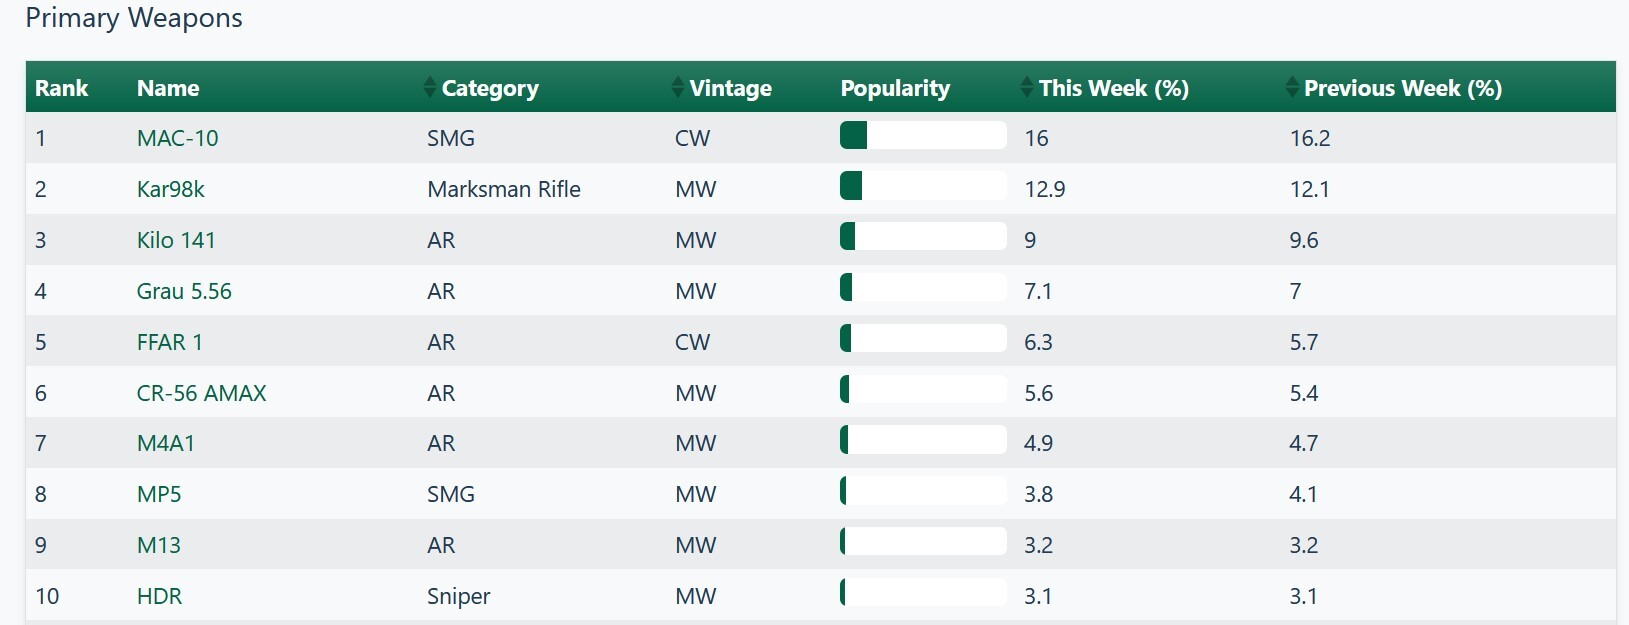Select the Marksman Rifle category cell

pos(503,189)
